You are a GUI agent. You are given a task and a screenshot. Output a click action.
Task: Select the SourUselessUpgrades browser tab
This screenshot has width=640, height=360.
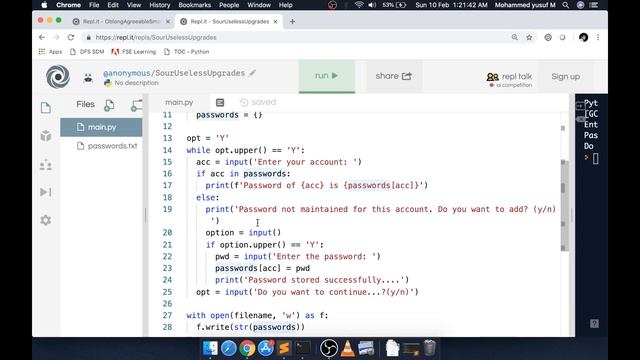tap(229, 22)
